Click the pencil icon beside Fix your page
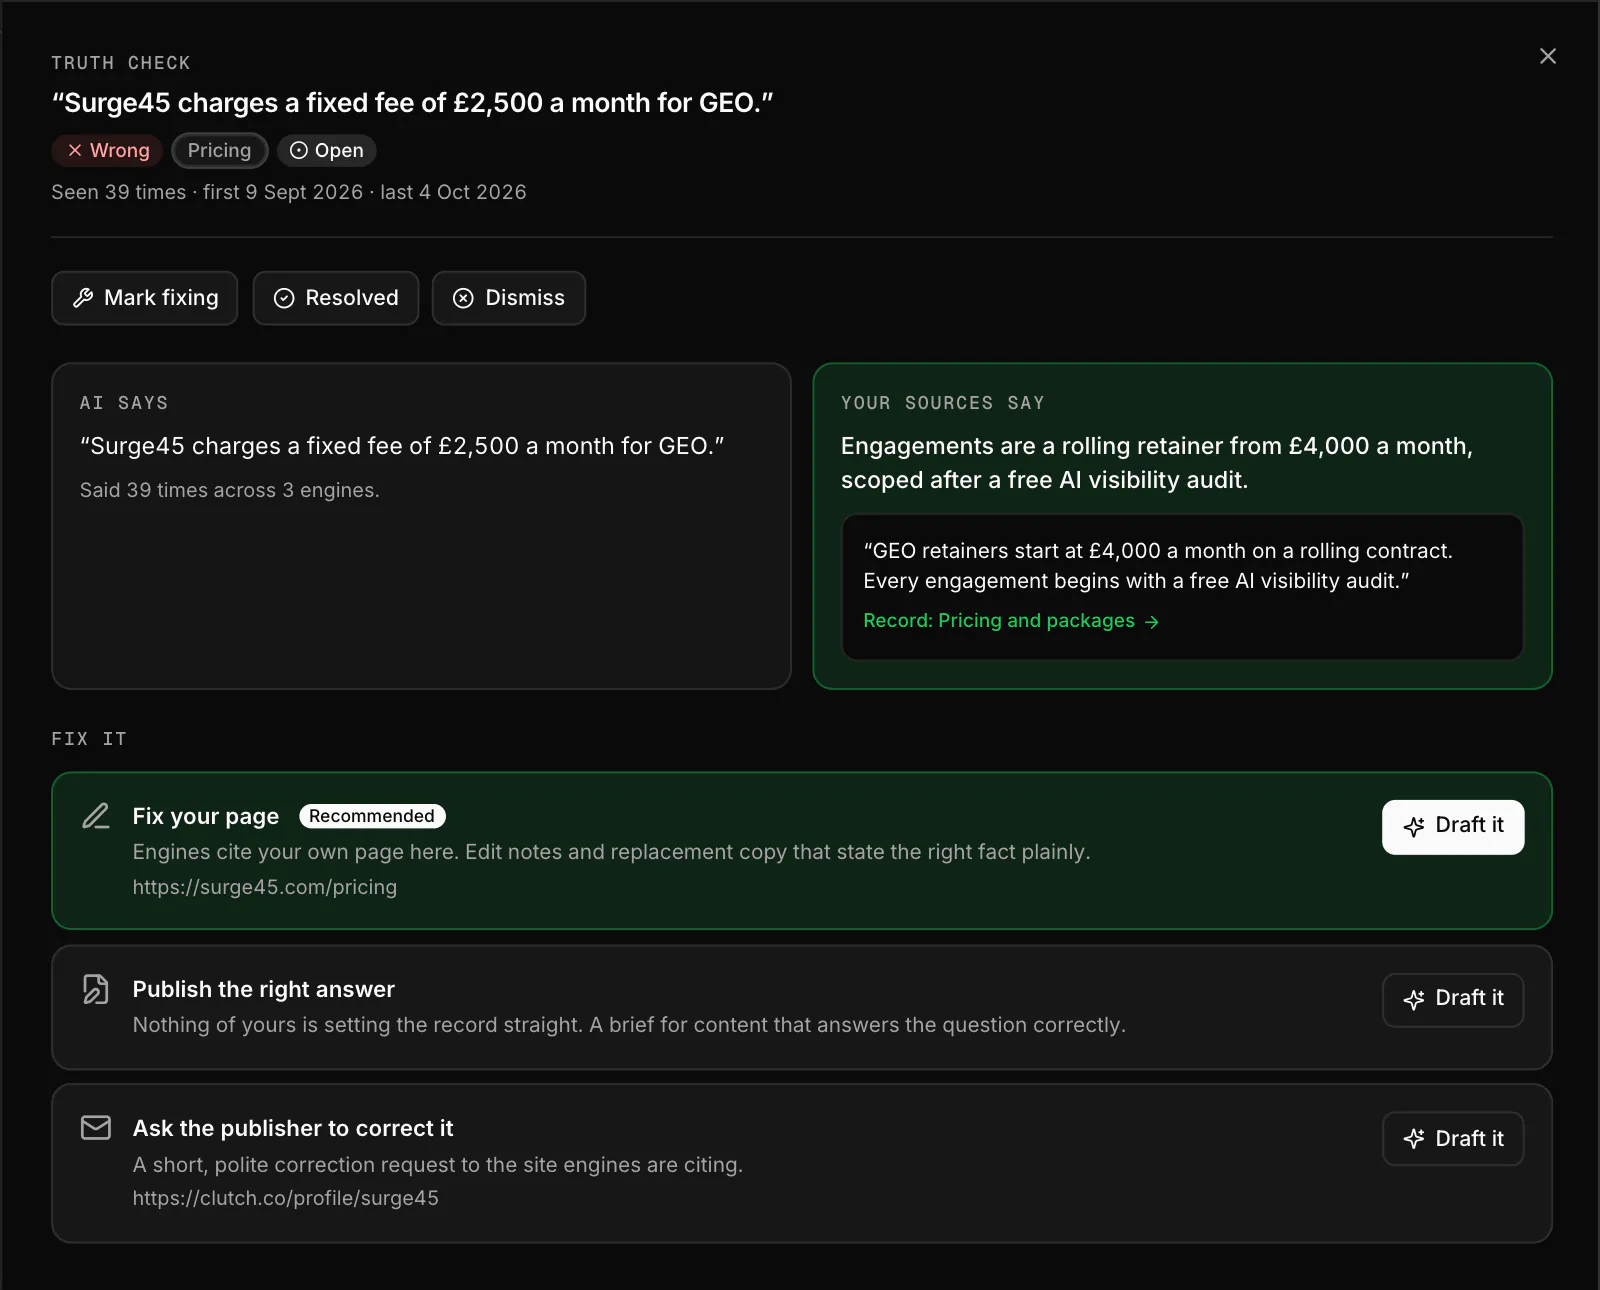This screenshot has height=1290, width=1600. coord(95,816)
